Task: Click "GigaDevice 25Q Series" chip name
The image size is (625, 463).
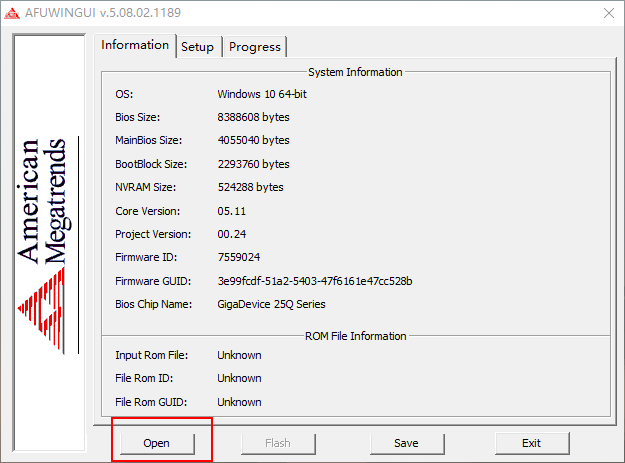Action: coord(271,304)
